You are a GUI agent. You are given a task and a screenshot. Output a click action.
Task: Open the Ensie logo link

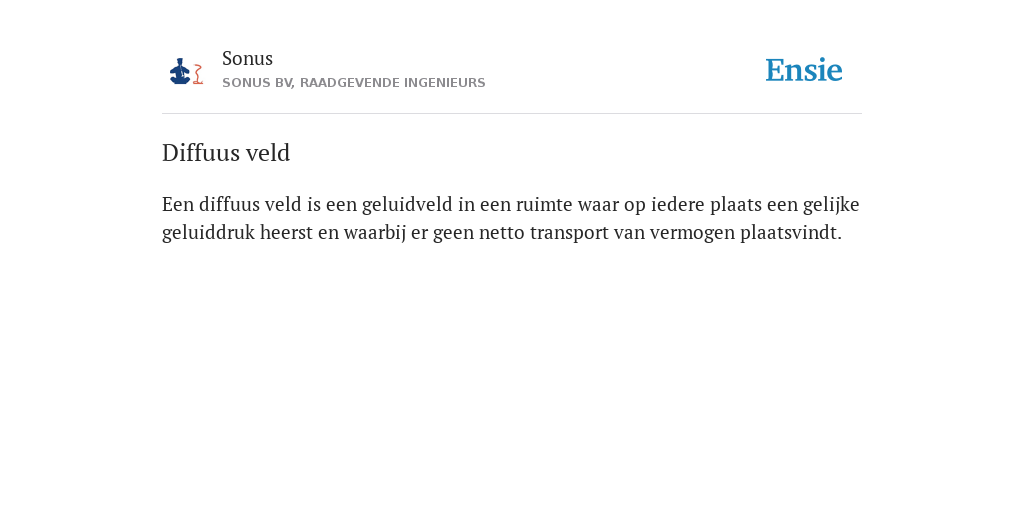804,70
